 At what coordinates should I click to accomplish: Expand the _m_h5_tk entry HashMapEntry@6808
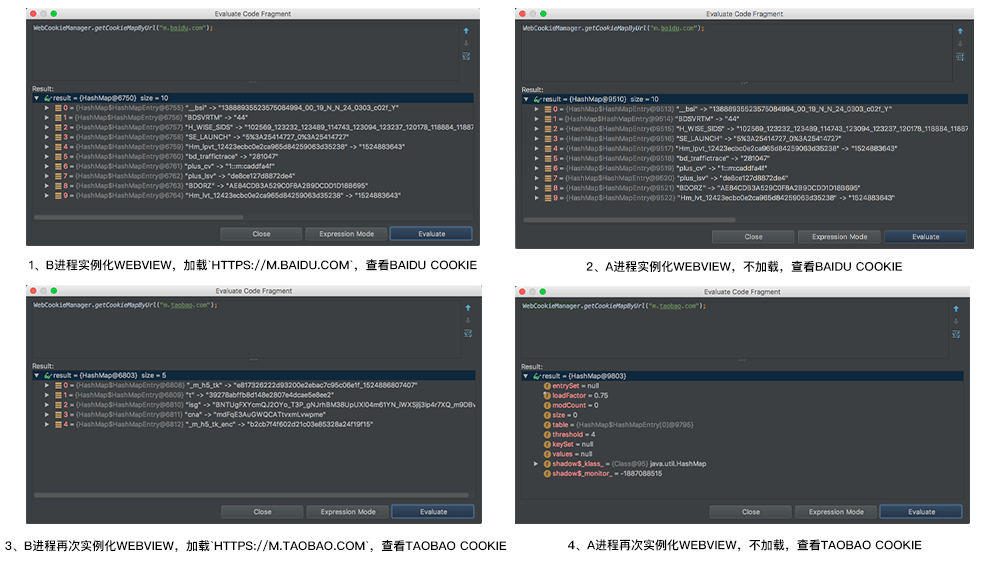click(47, 385)
